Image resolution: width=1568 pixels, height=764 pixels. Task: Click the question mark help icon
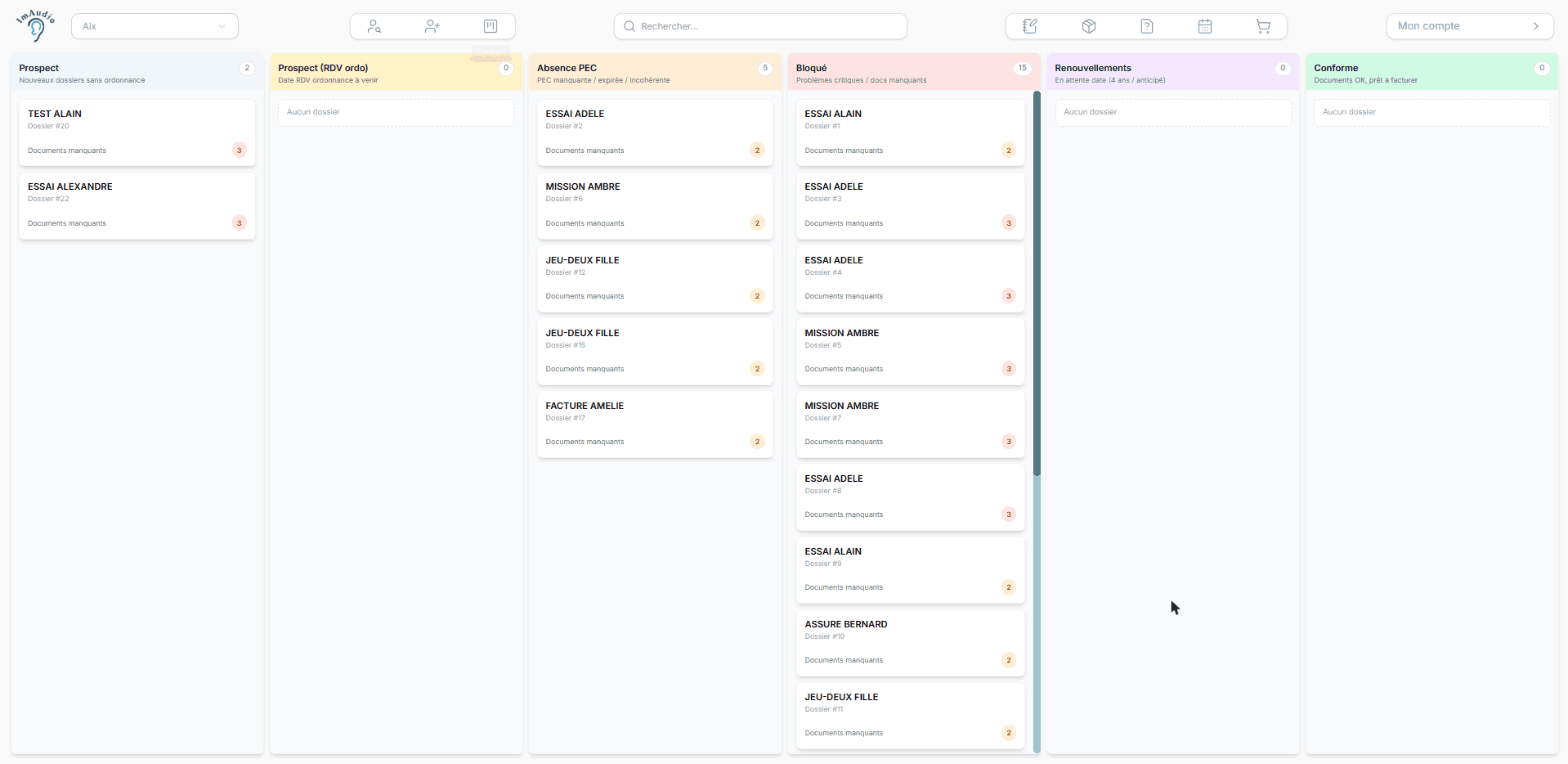pyautogui.click(x=1147, y=26)
